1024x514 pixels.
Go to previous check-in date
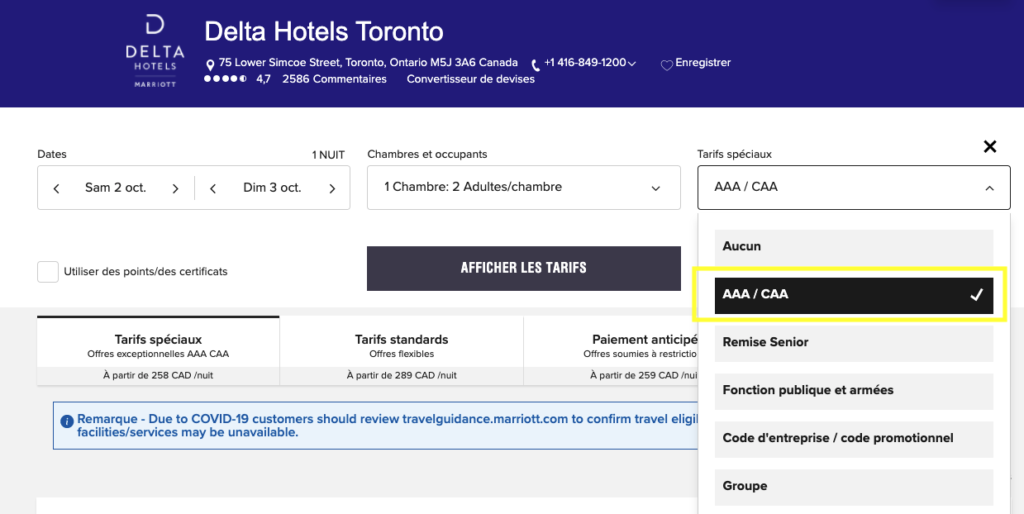[x=57, y=188]
